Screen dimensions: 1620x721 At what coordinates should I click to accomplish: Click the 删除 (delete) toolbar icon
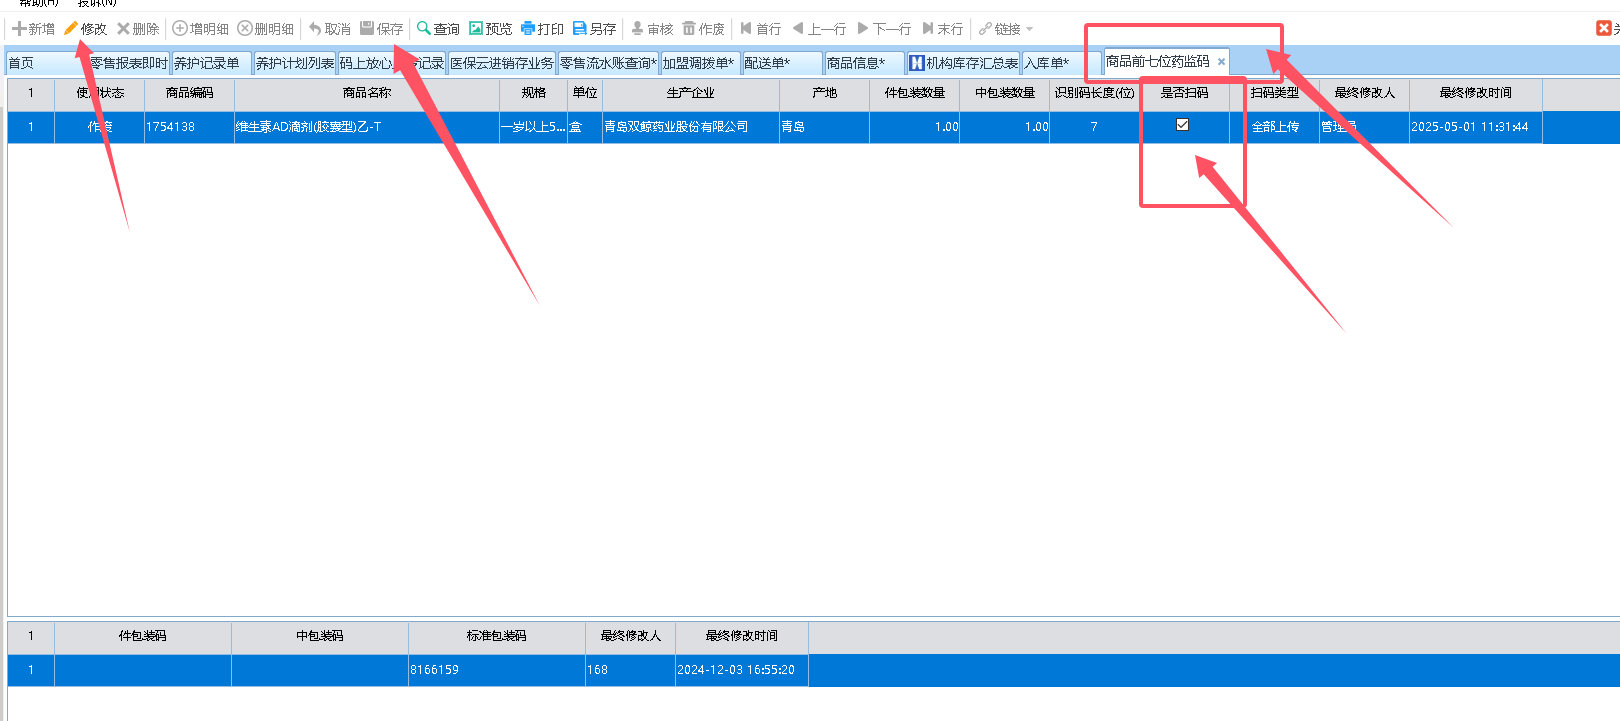click(x=123, y=29)
